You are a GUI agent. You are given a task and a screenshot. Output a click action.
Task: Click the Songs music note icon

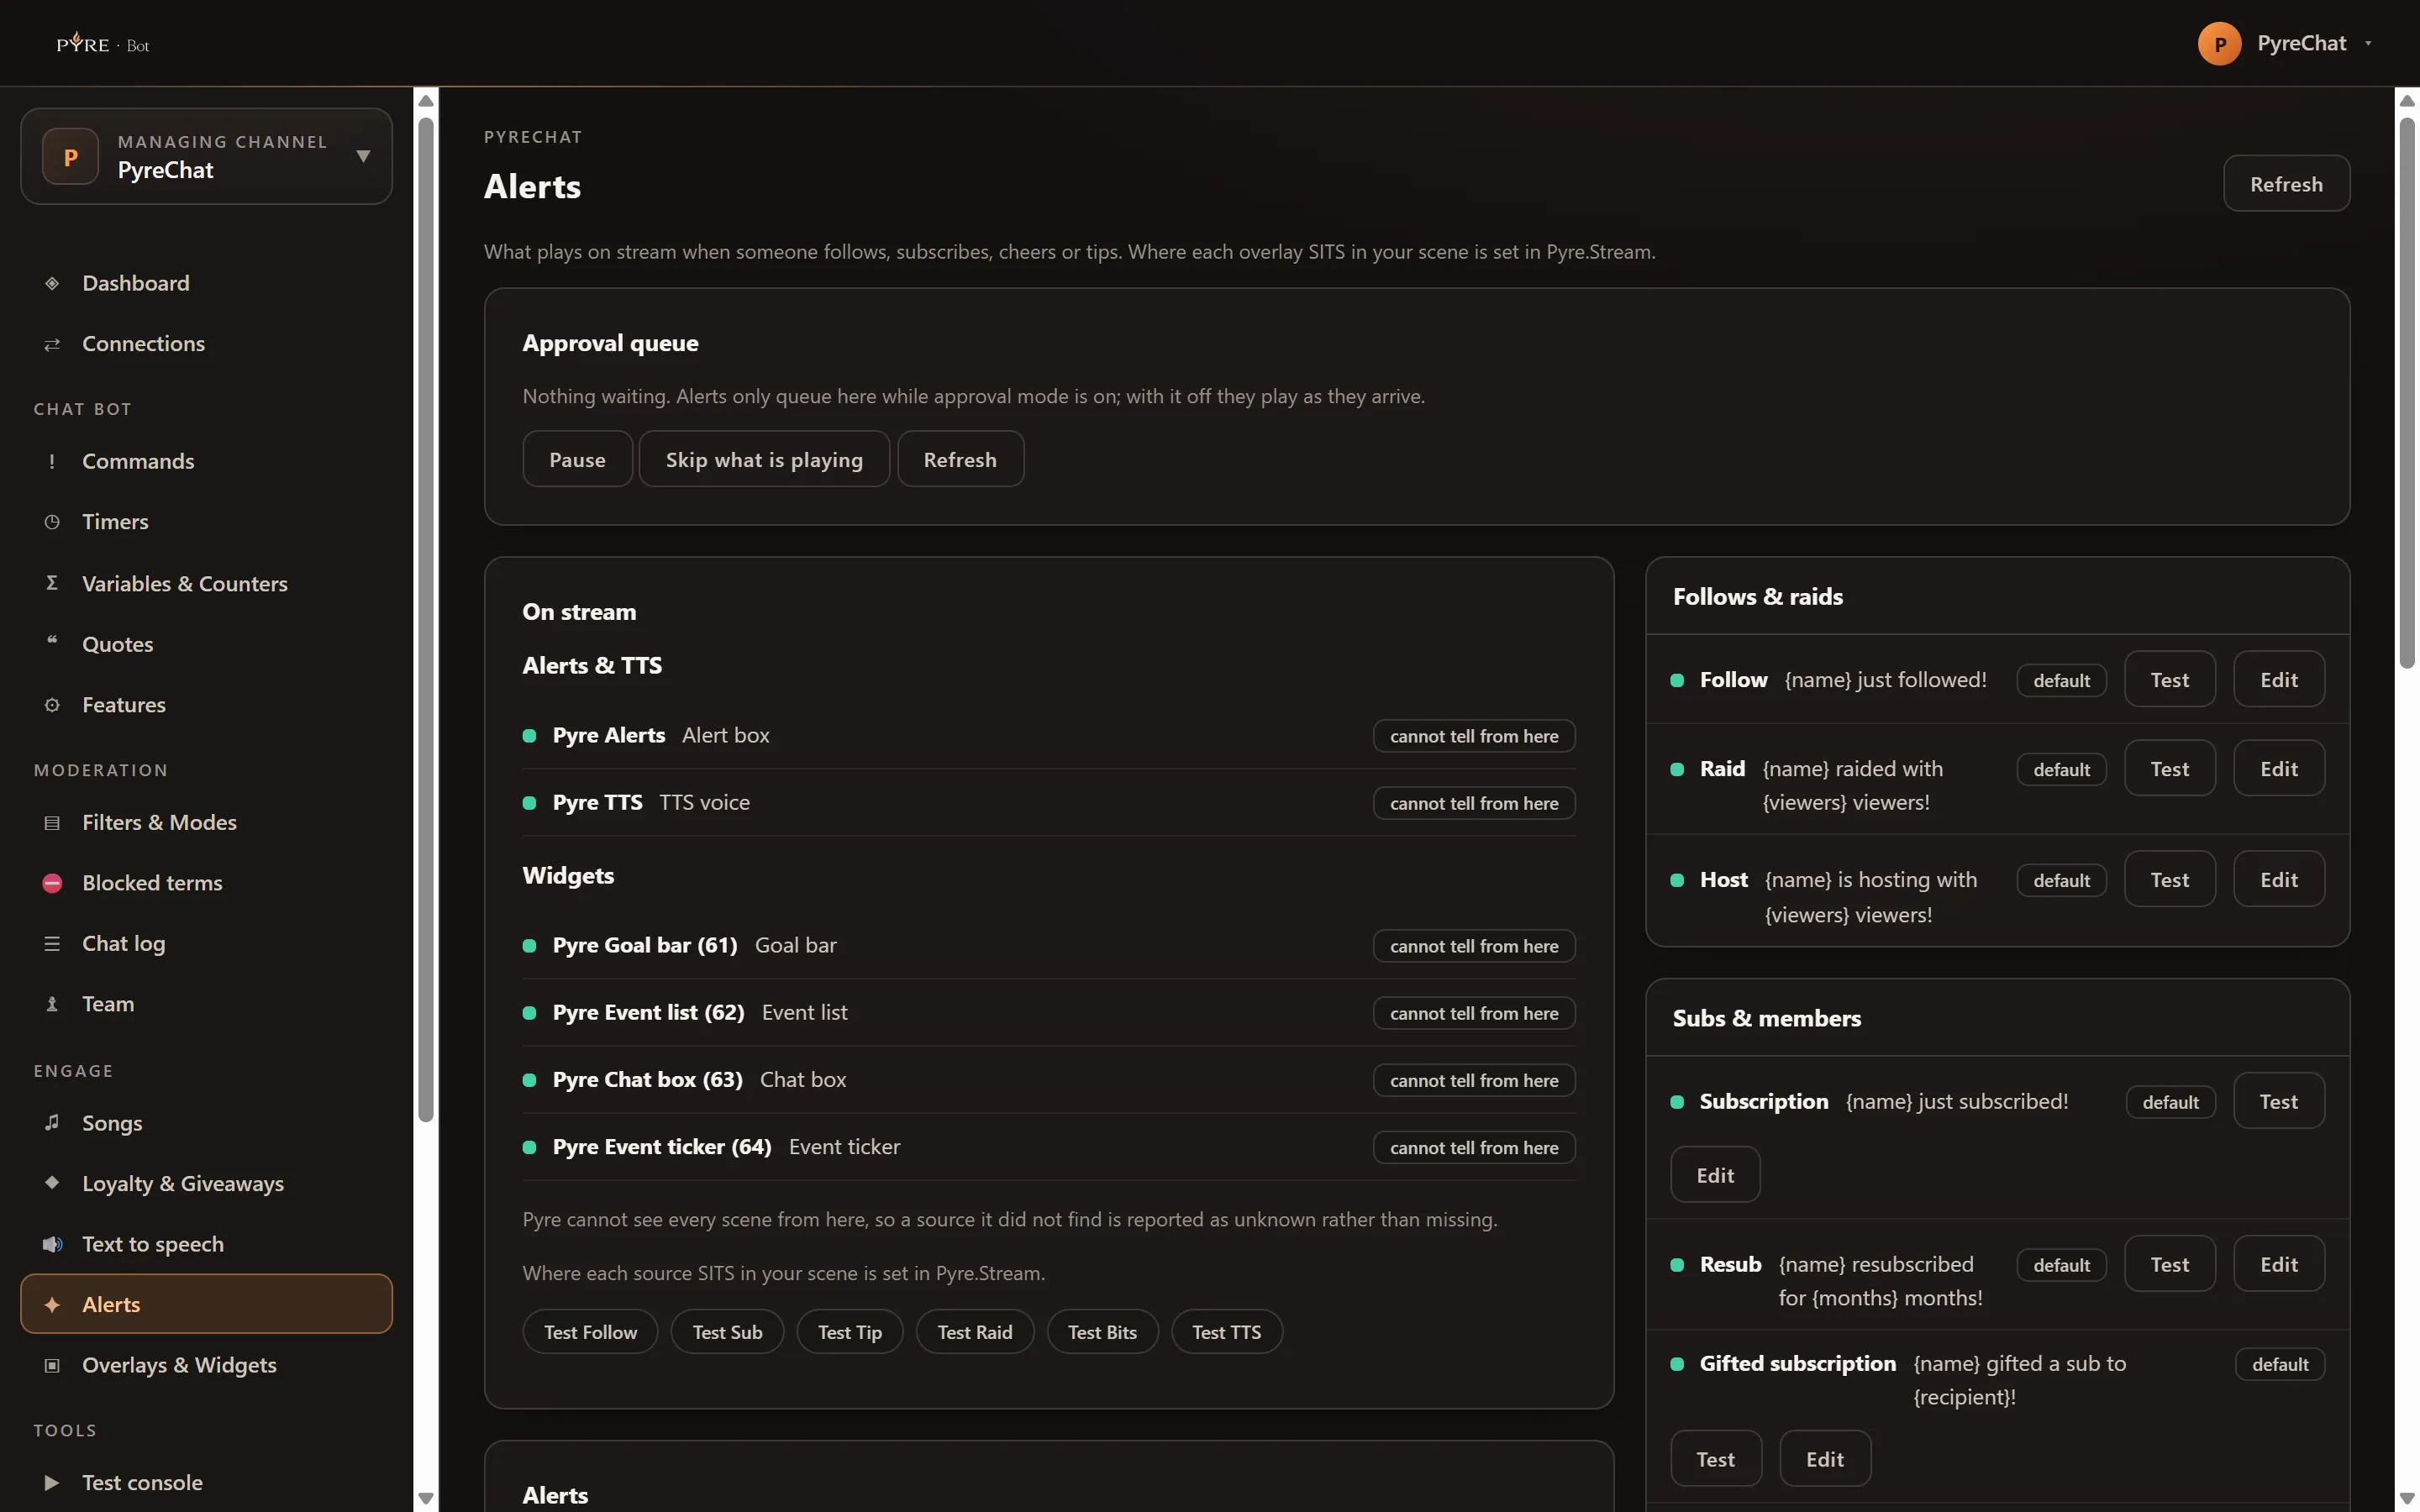52,1122
